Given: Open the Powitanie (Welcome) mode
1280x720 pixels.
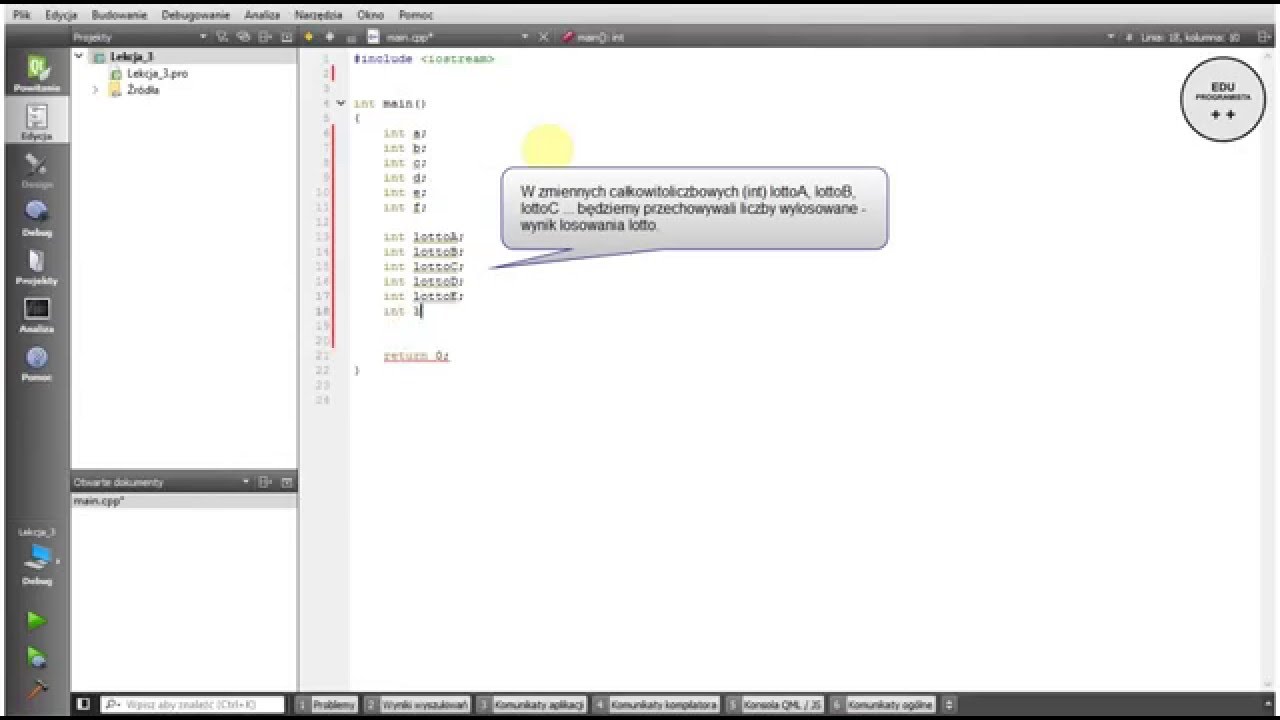Looking at the screenshot, I should [37, 75].
